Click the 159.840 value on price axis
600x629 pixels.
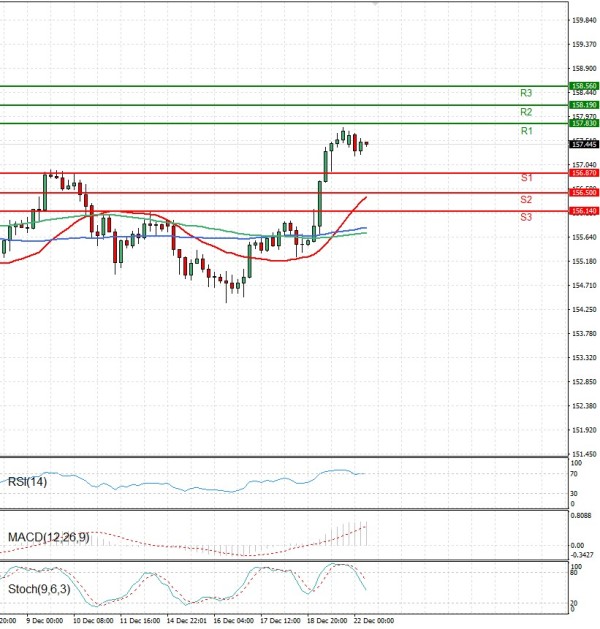(x=584, y=20)
